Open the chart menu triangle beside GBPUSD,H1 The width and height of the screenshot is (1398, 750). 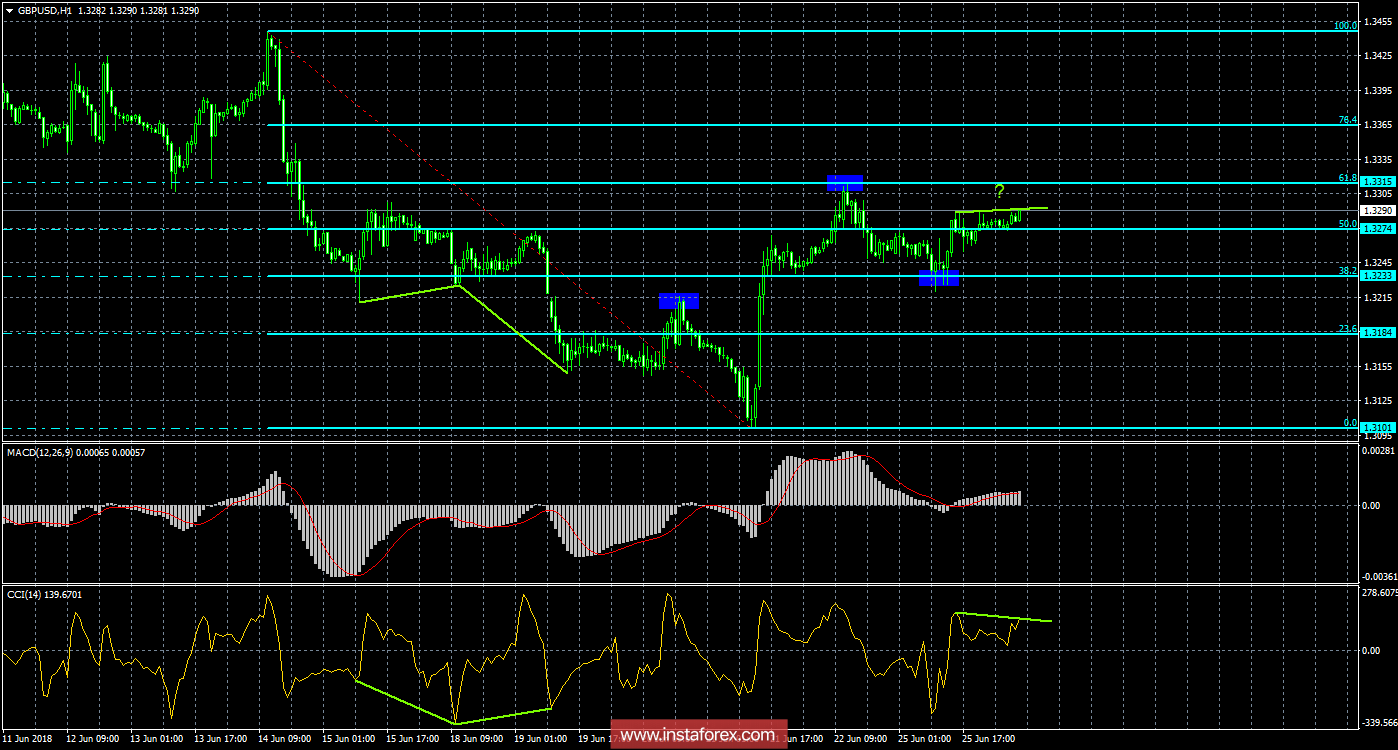click(x=9, y=10)
